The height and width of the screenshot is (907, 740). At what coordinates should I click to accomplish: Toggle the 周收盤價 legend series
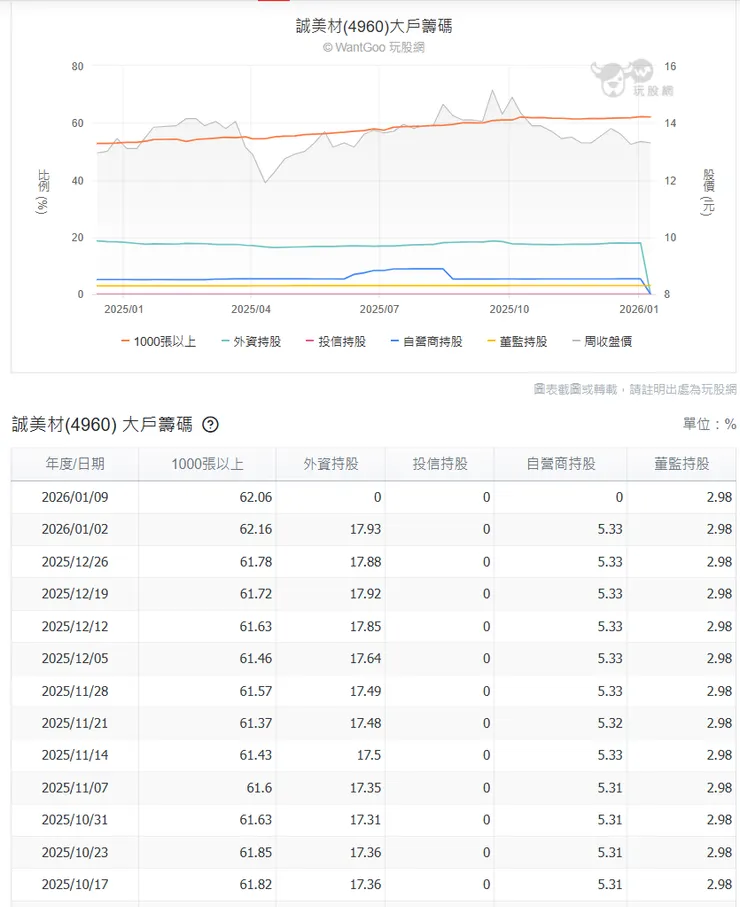602,342
